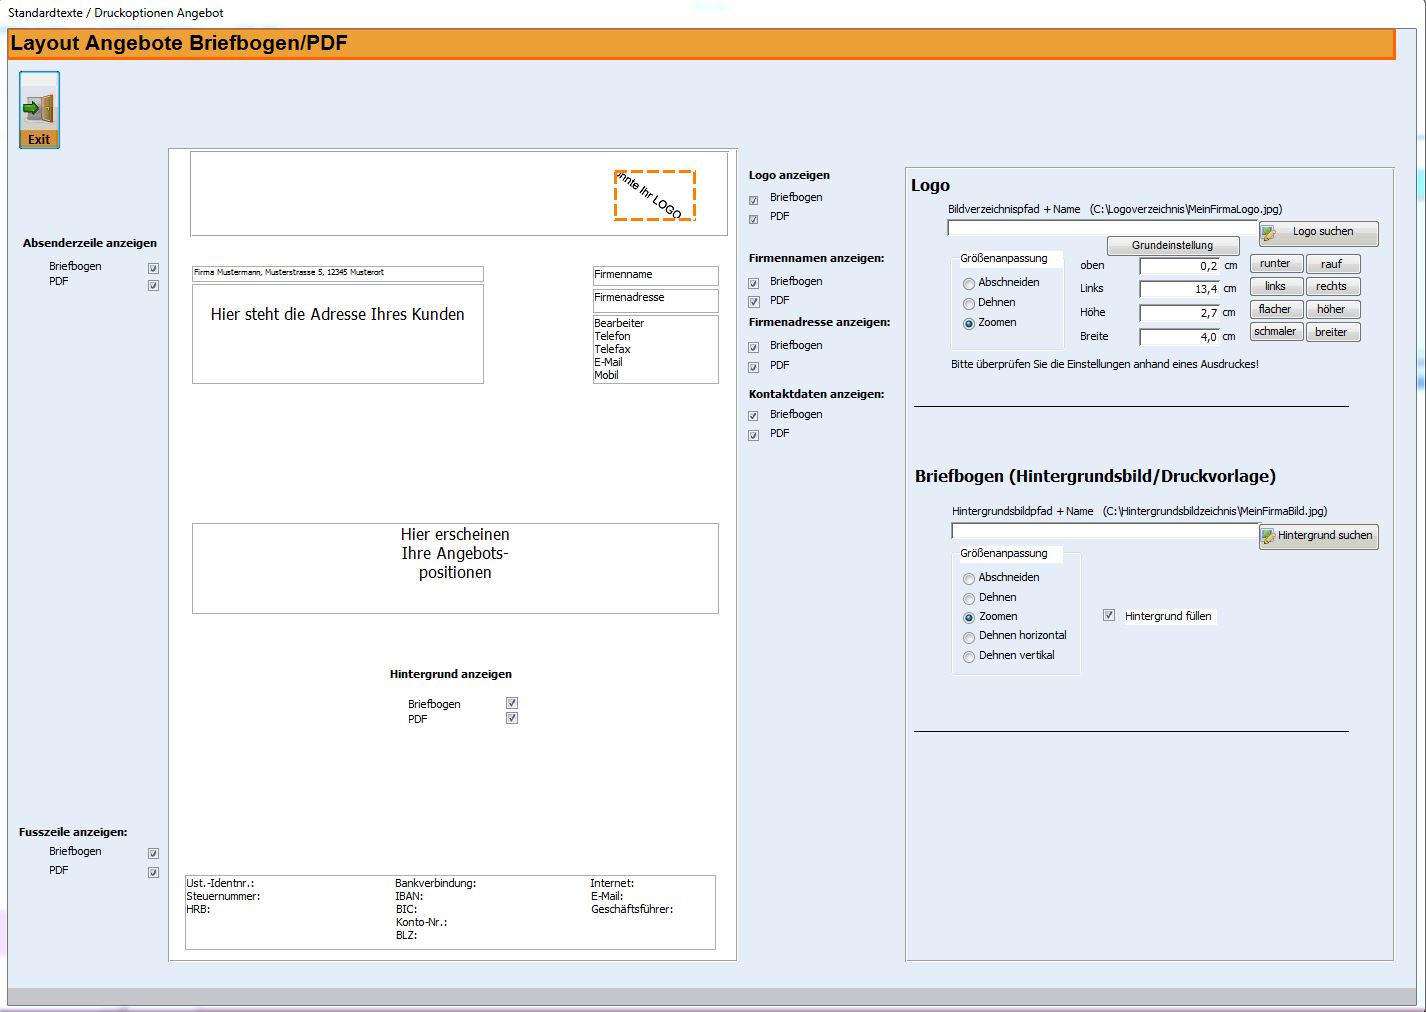This screenshot has height=1012, width=1426.
Task: Click the Hintergrund suchen button
Action: click(1318, 536)
